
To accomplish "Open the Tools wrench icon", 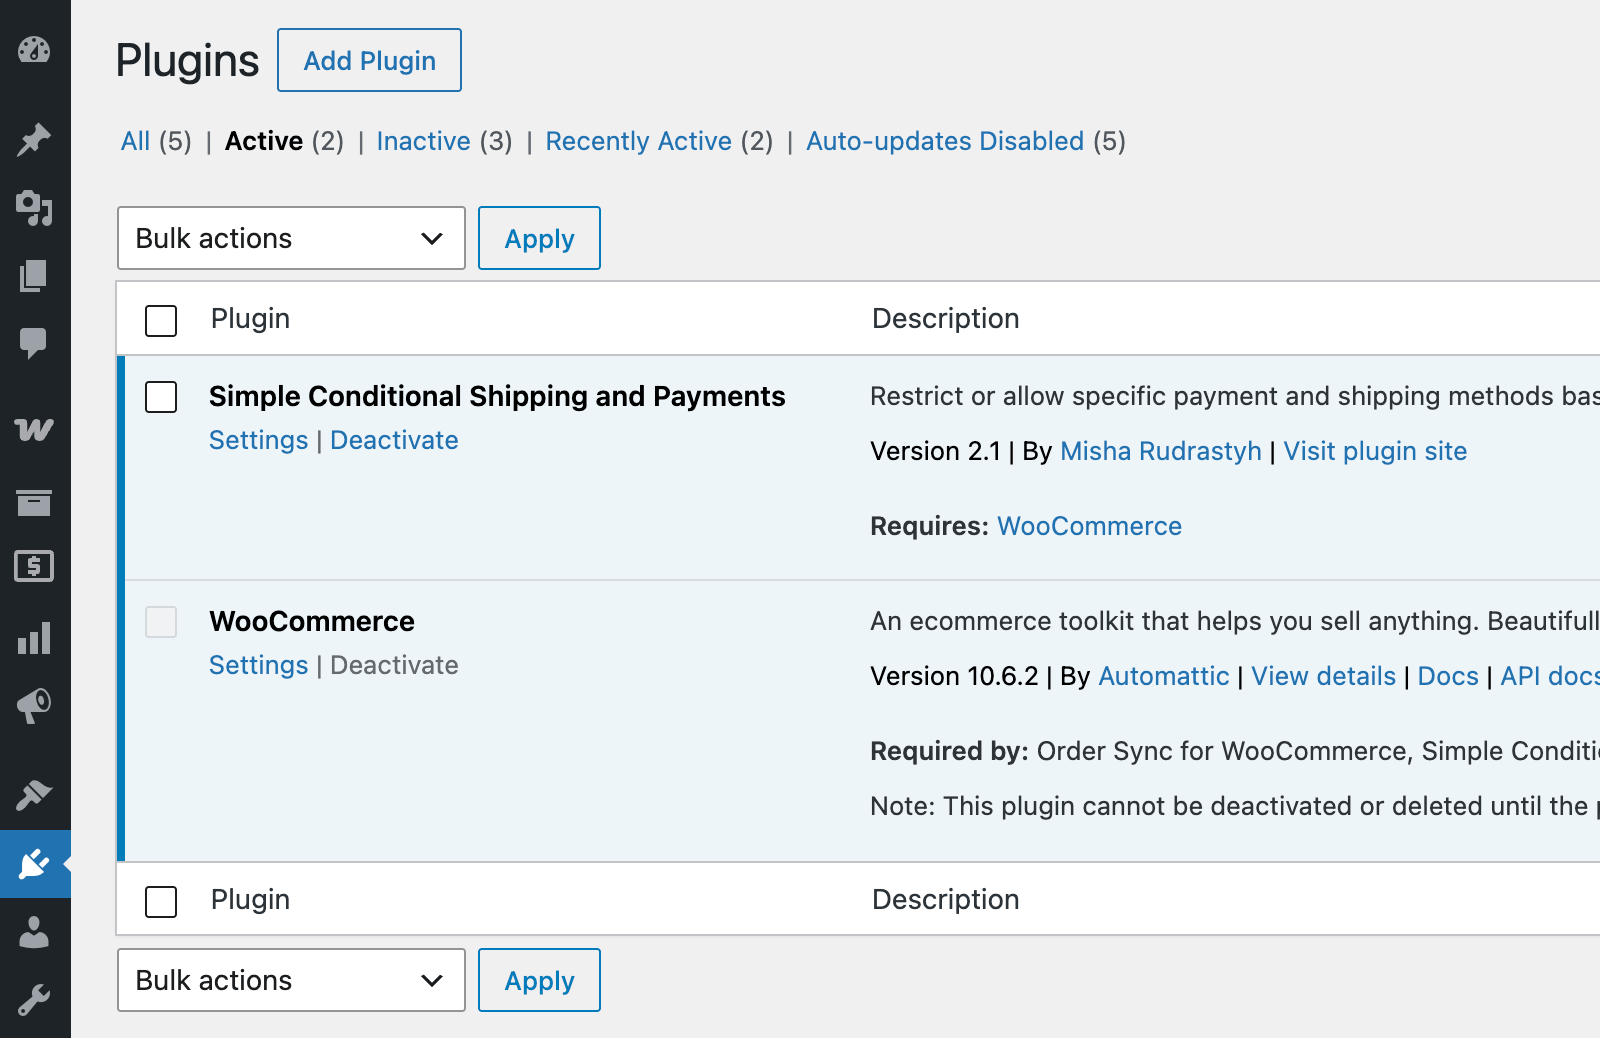I will tap(34, 1000).
